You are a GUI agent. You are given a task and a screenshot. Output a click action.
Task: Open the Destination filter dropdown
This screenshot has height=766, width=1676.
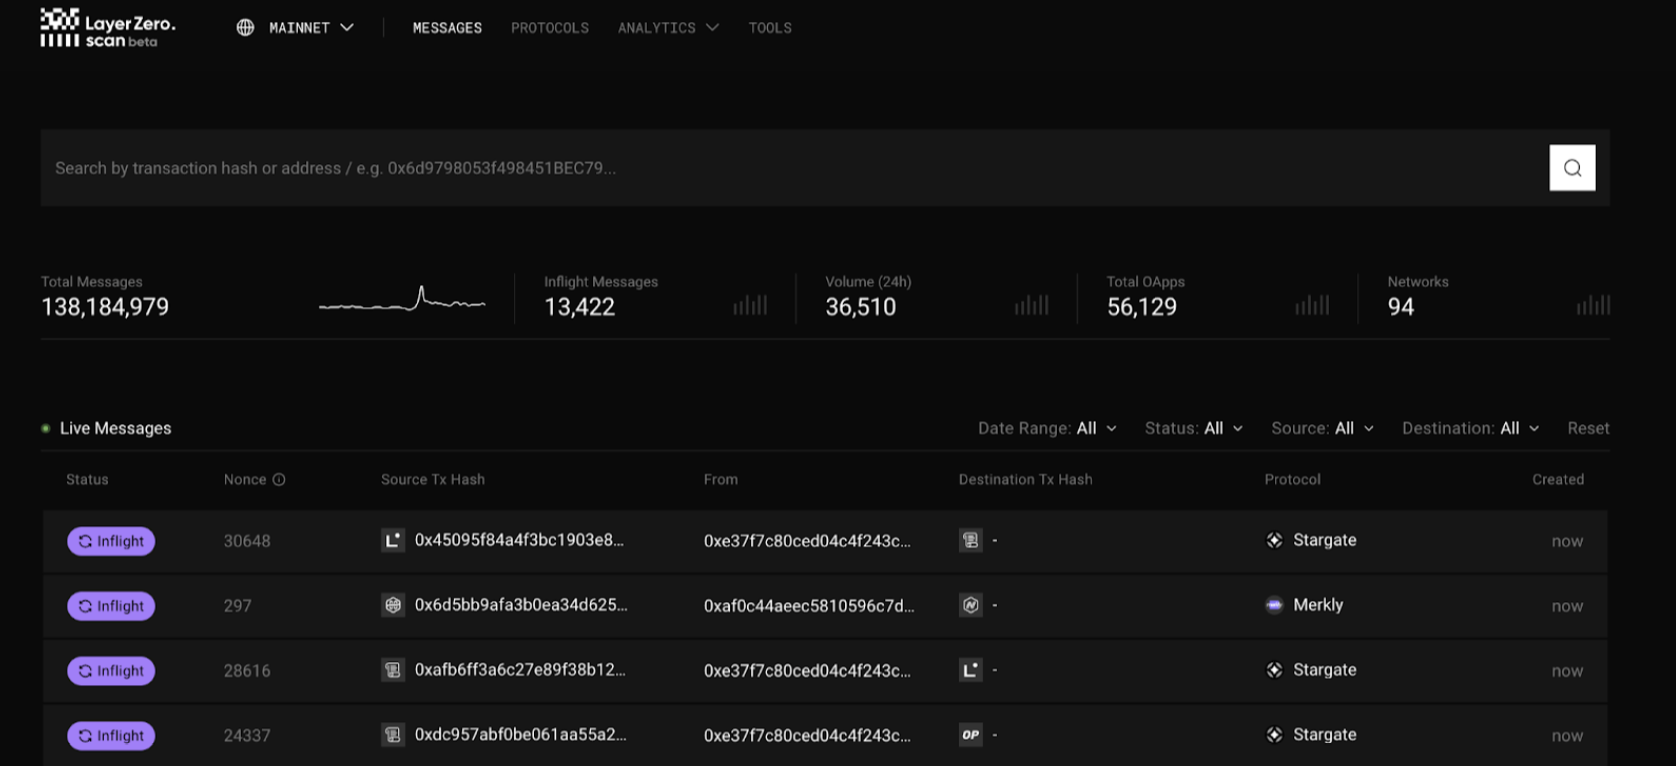[x=1470, y=428]
